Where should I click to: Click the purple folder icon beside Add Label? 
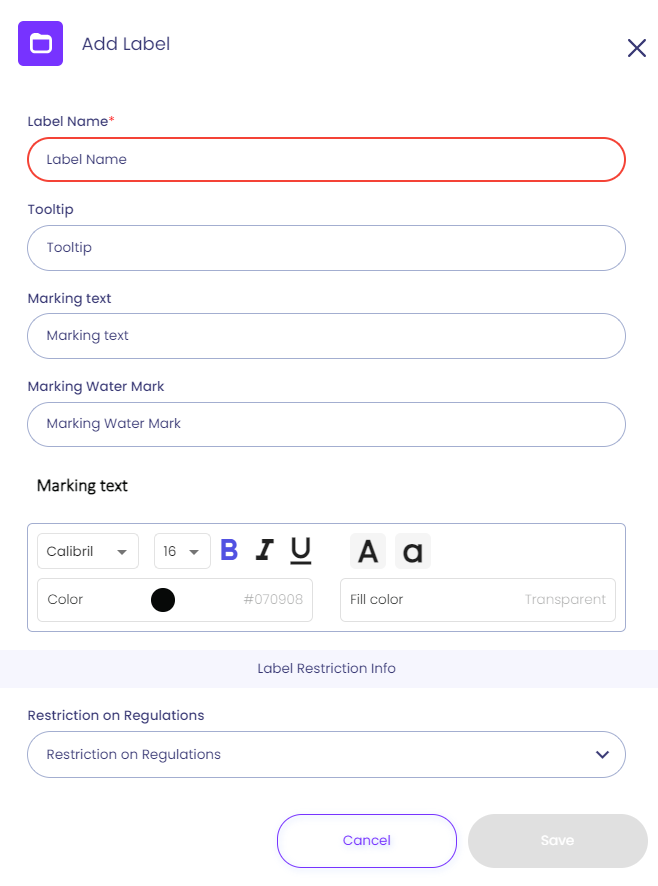(40, 44)
